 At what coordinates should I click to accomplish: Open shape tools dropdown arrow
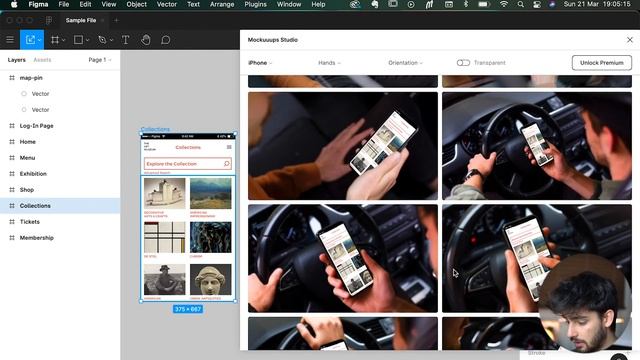(x=87, y=40)
